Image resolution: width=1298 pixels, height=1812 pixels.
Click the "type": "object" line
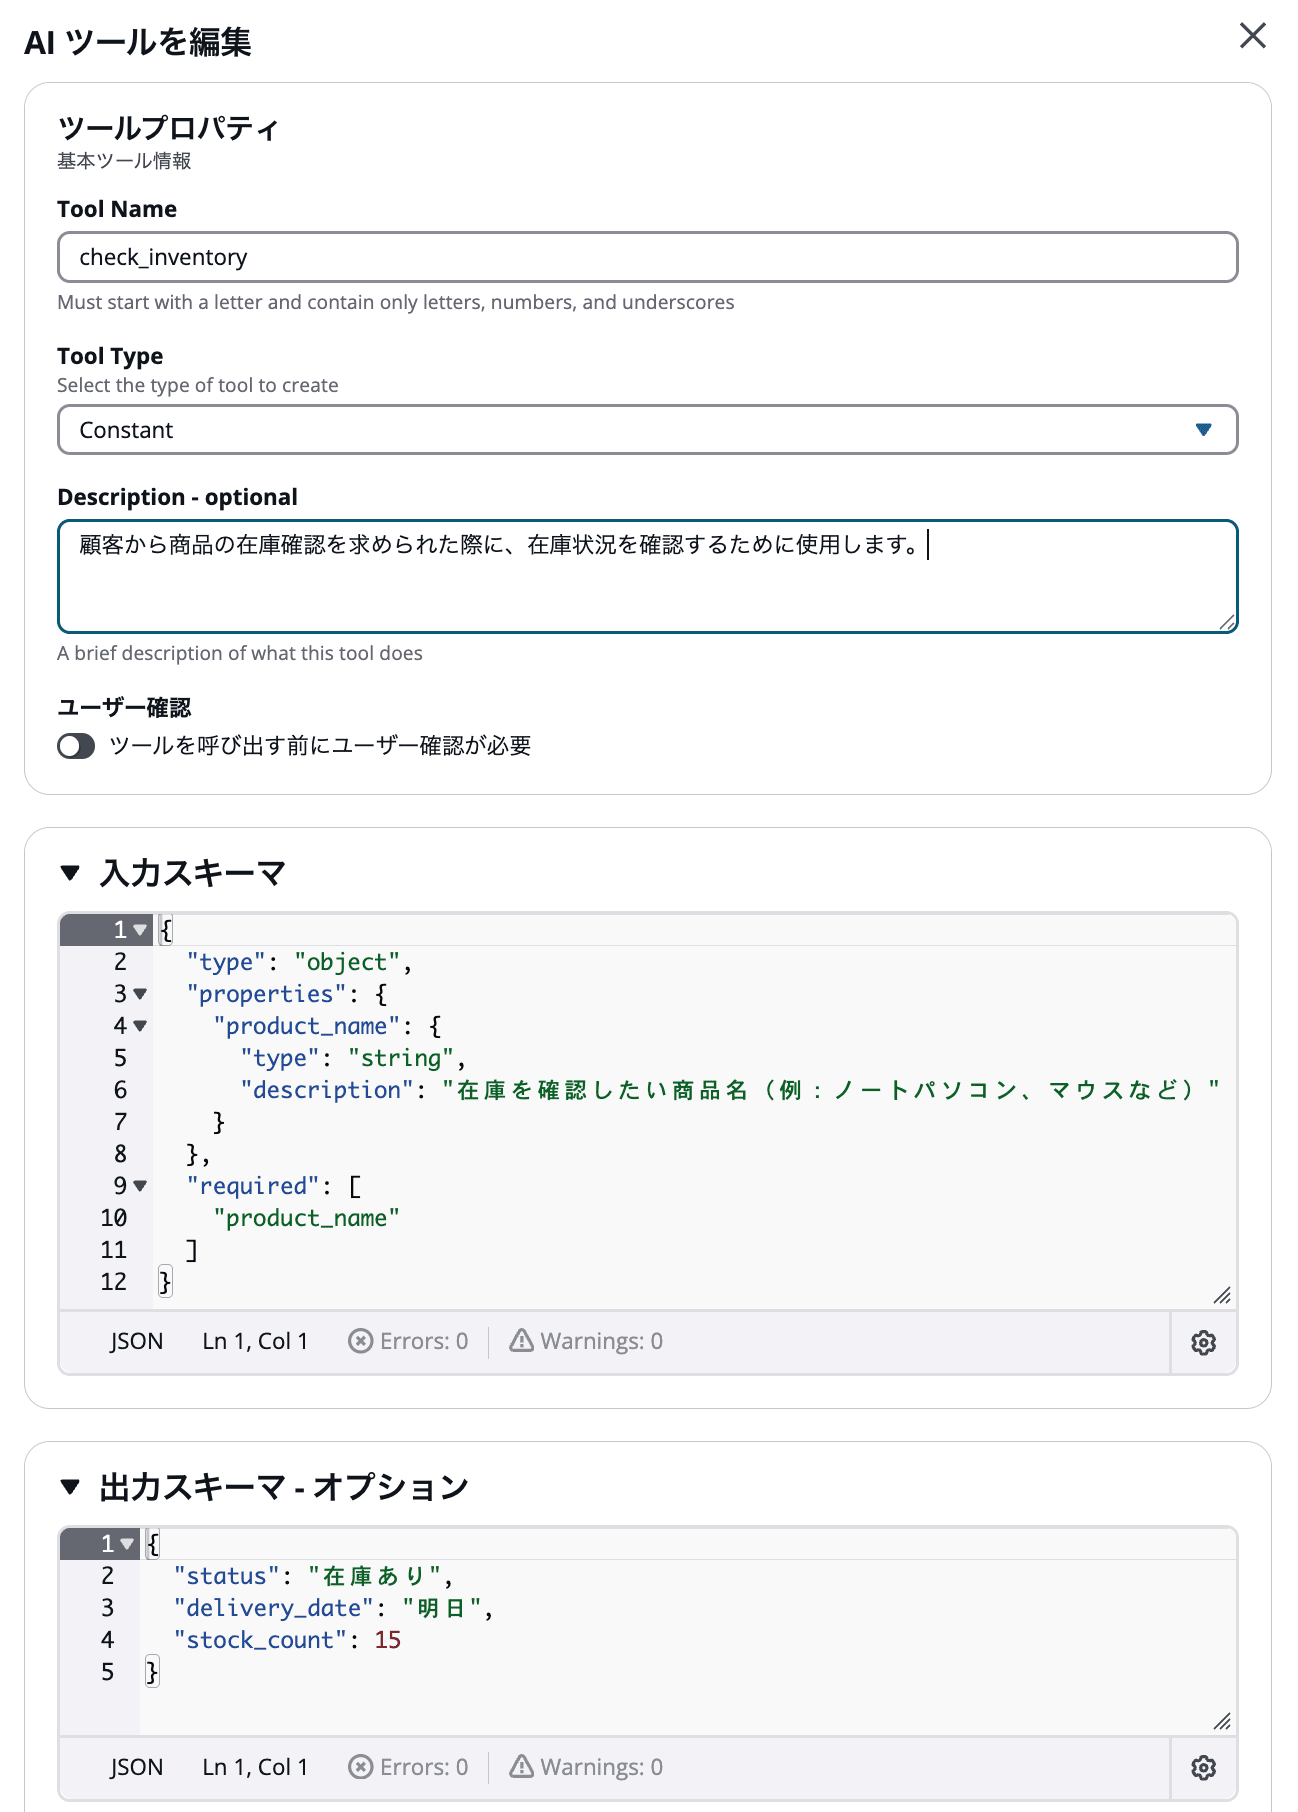point(299,962)
